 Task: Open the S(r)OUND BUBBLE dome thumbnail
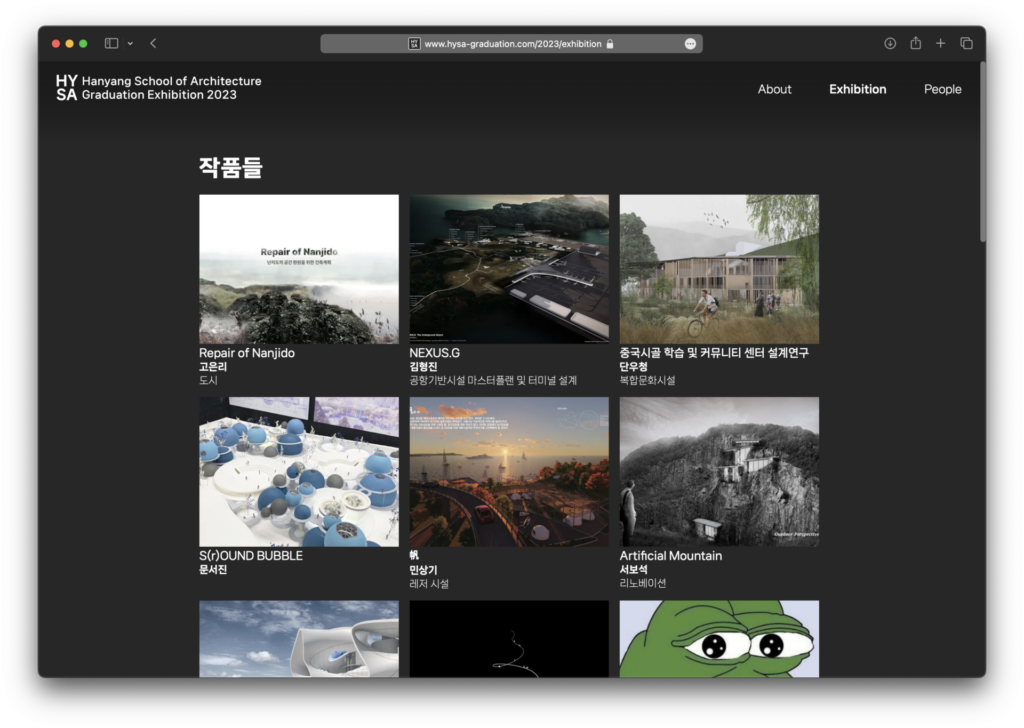pos(299,472)
